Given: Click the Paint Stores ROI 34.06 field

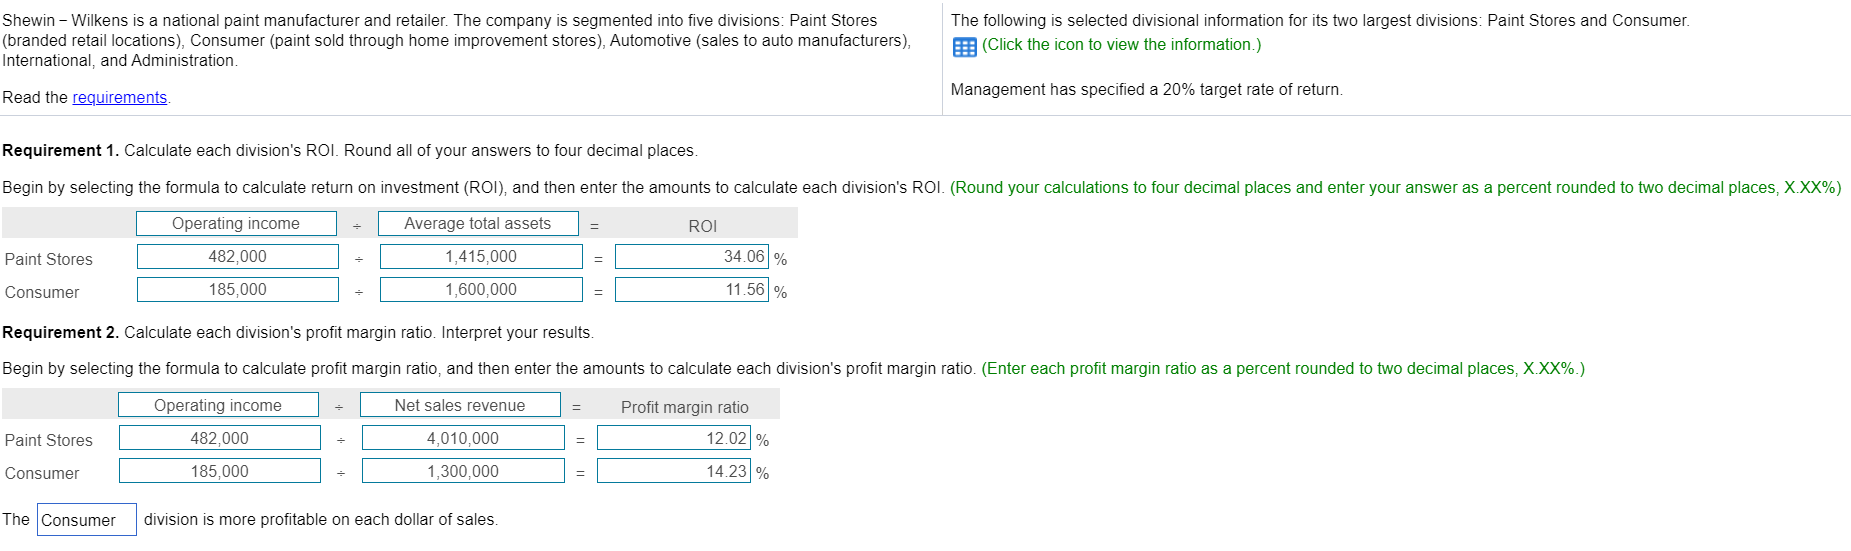Looking at the screenshot, I should 692,257.
